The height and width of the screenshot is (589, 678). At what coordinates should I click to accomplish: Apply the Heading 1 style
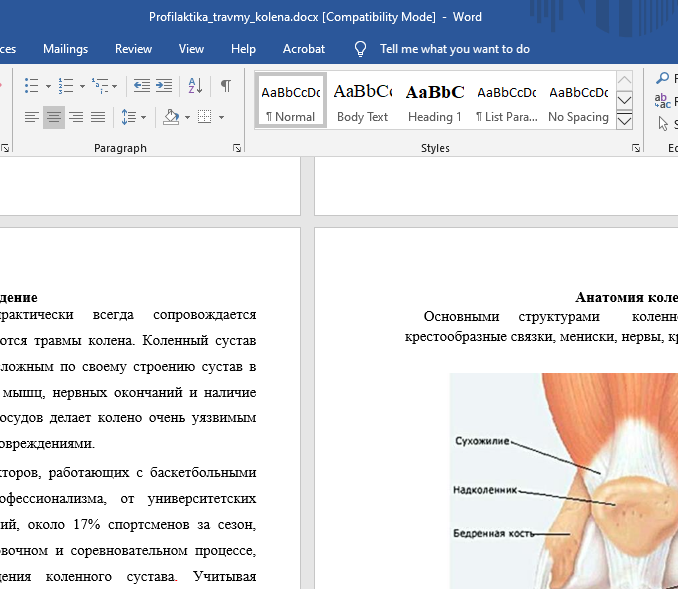coord(435,101)
